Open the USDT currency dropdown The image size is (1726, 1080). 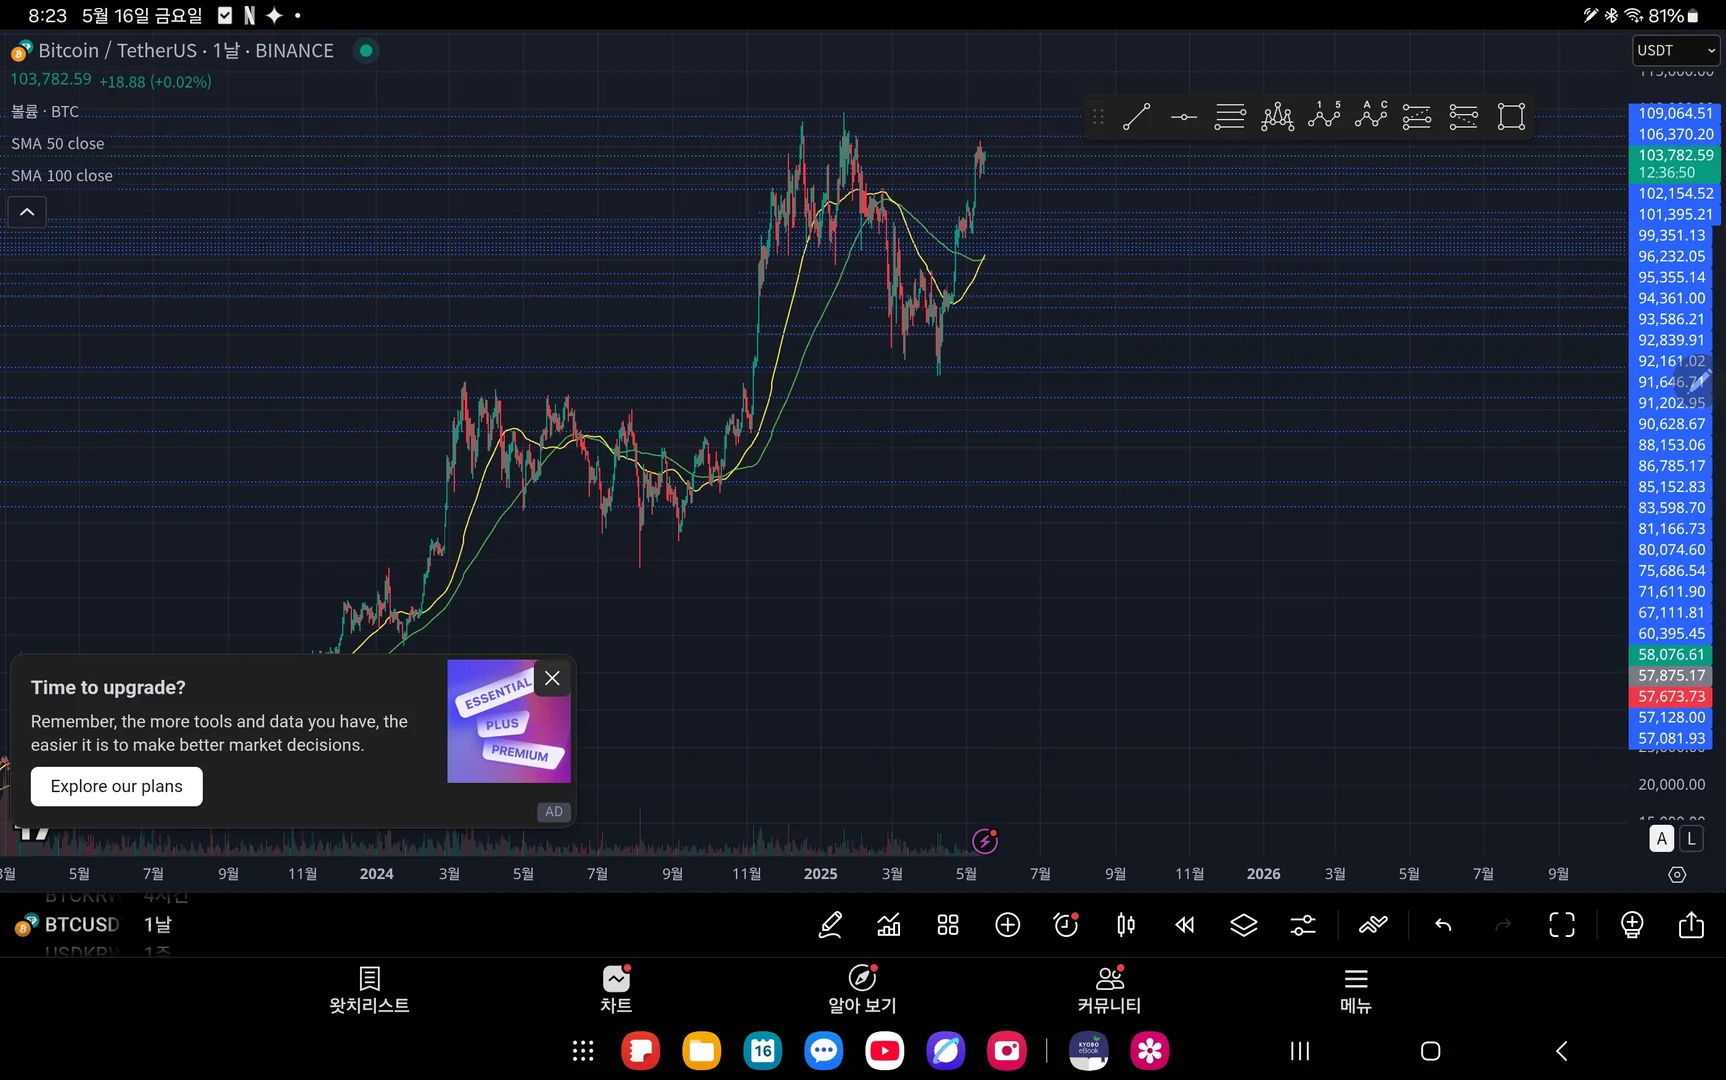(x=1675, y=50)
